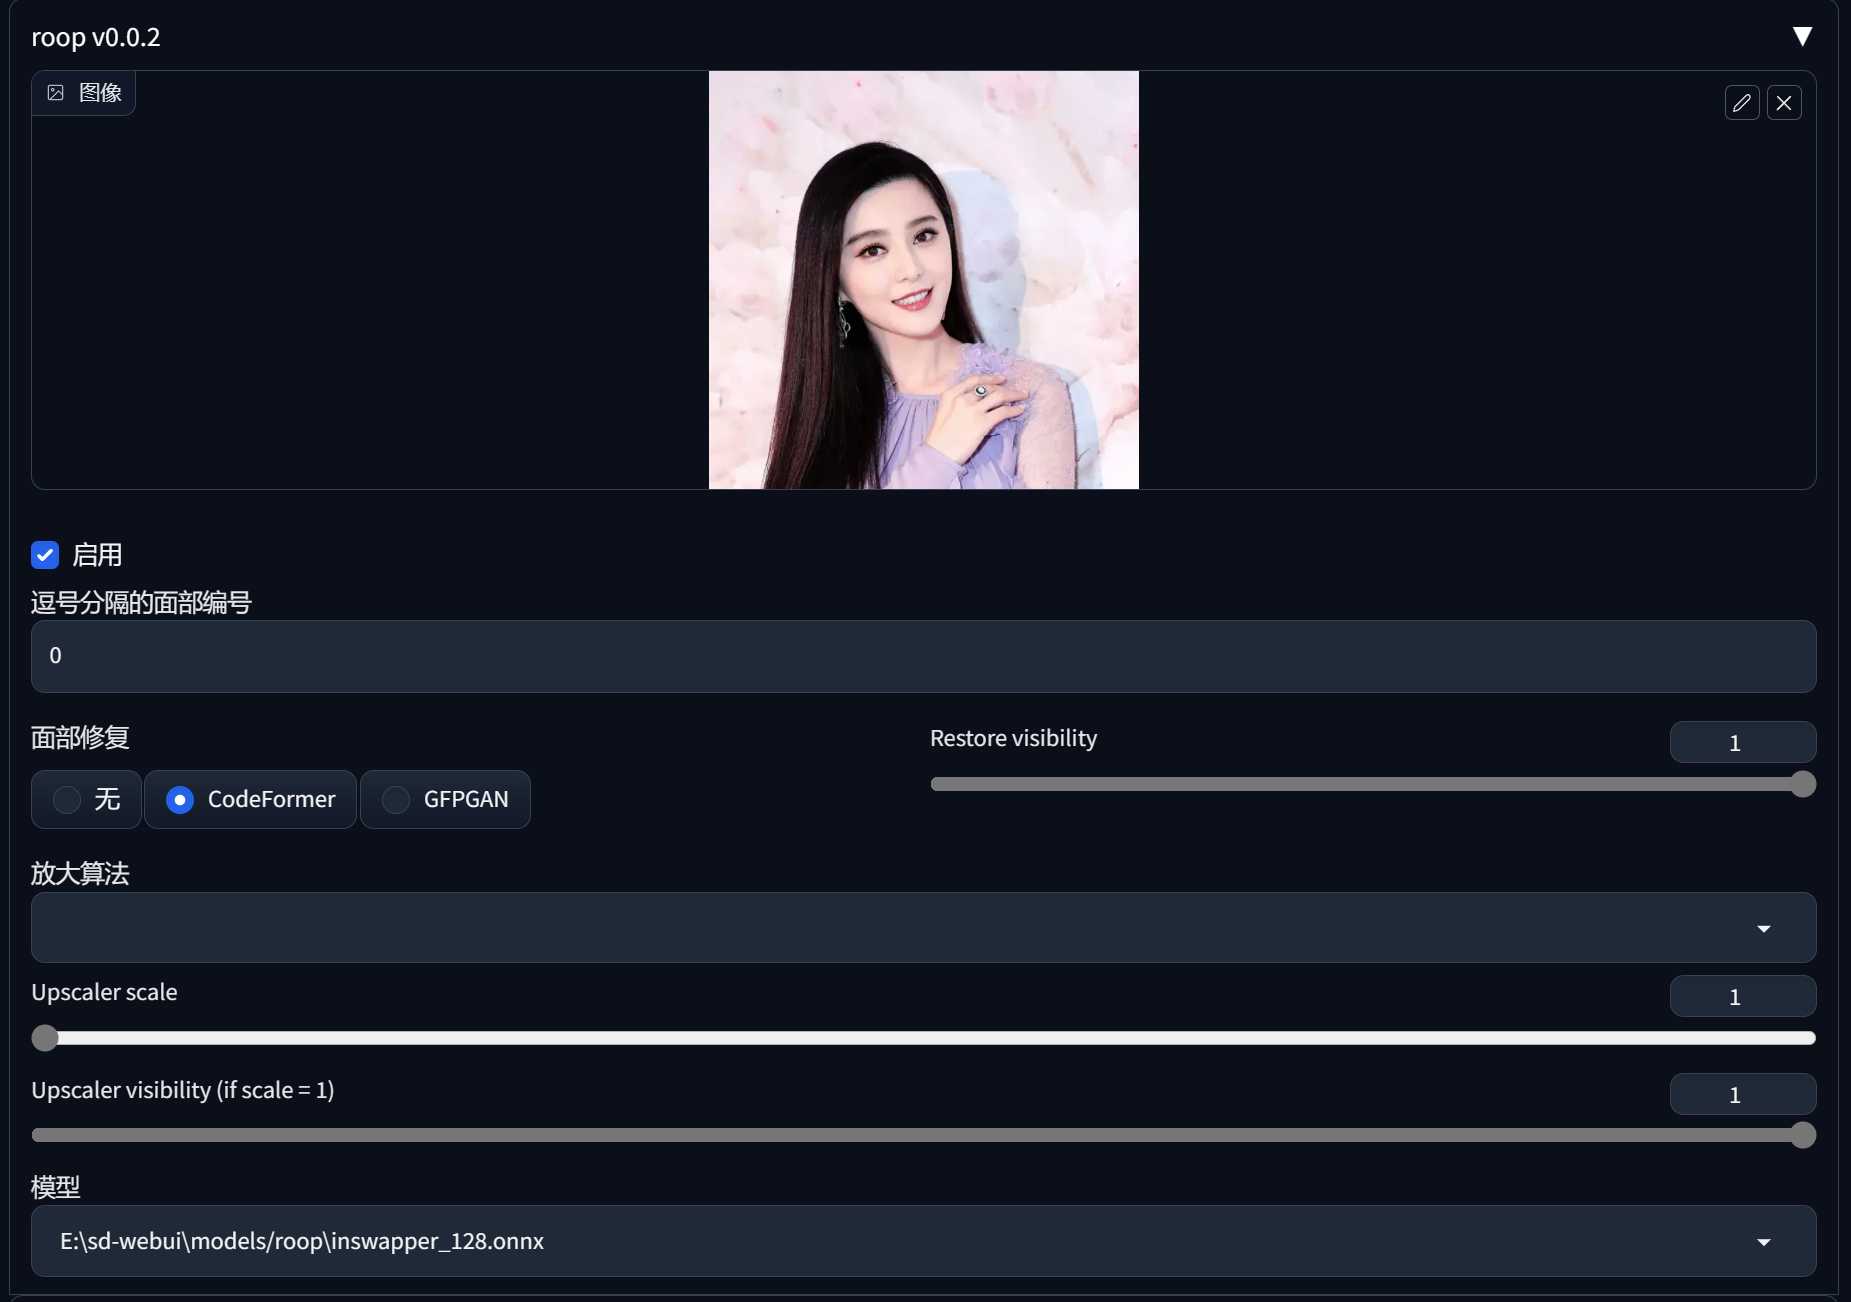Click the uploaded portrait image

922,280
